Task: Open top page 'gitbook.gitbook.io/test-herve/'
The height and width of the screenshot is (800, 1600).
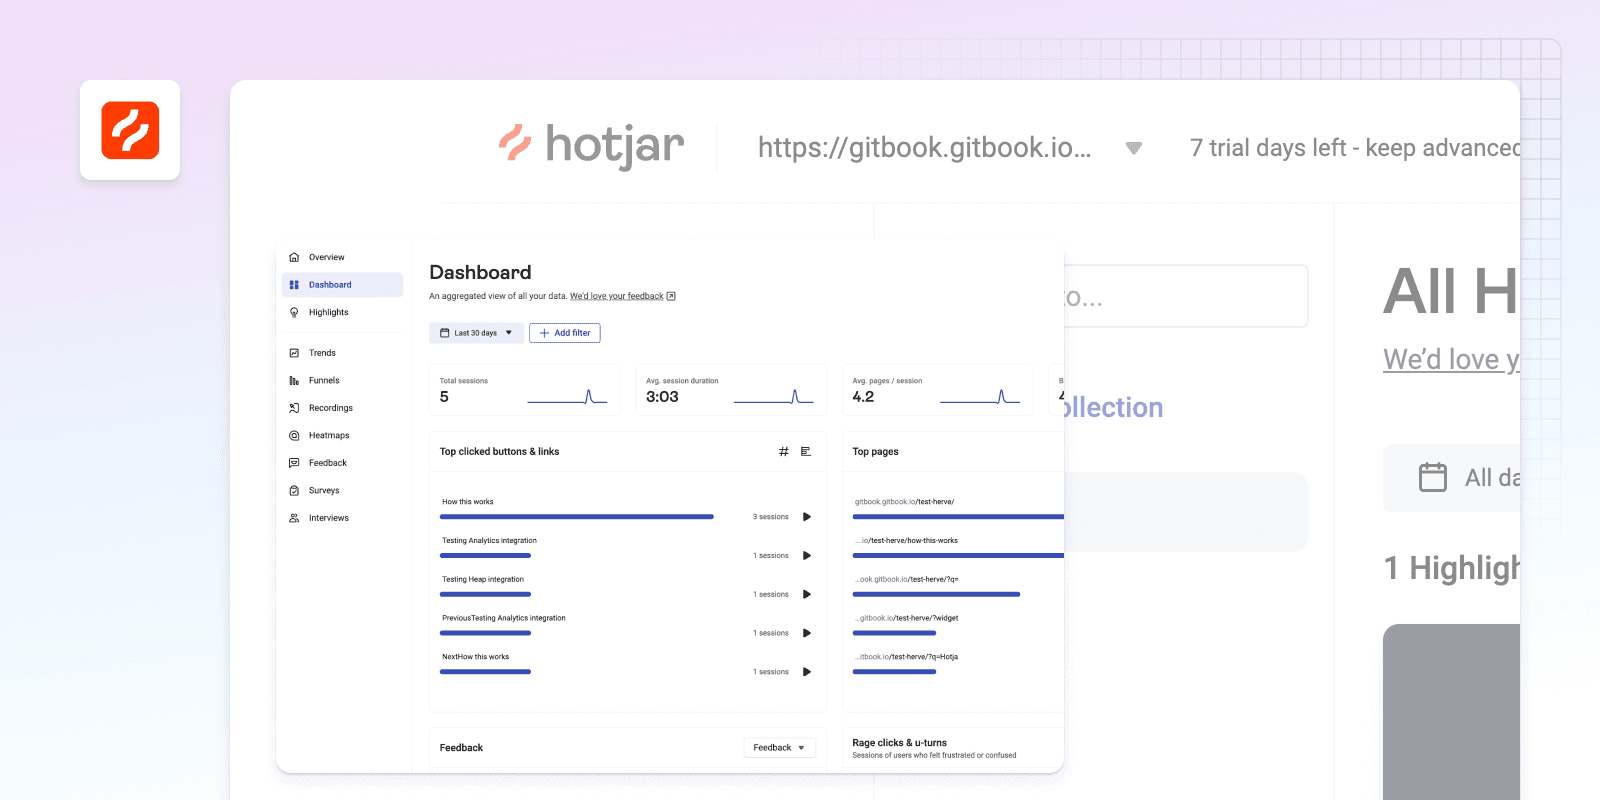Action: (905, 502)
